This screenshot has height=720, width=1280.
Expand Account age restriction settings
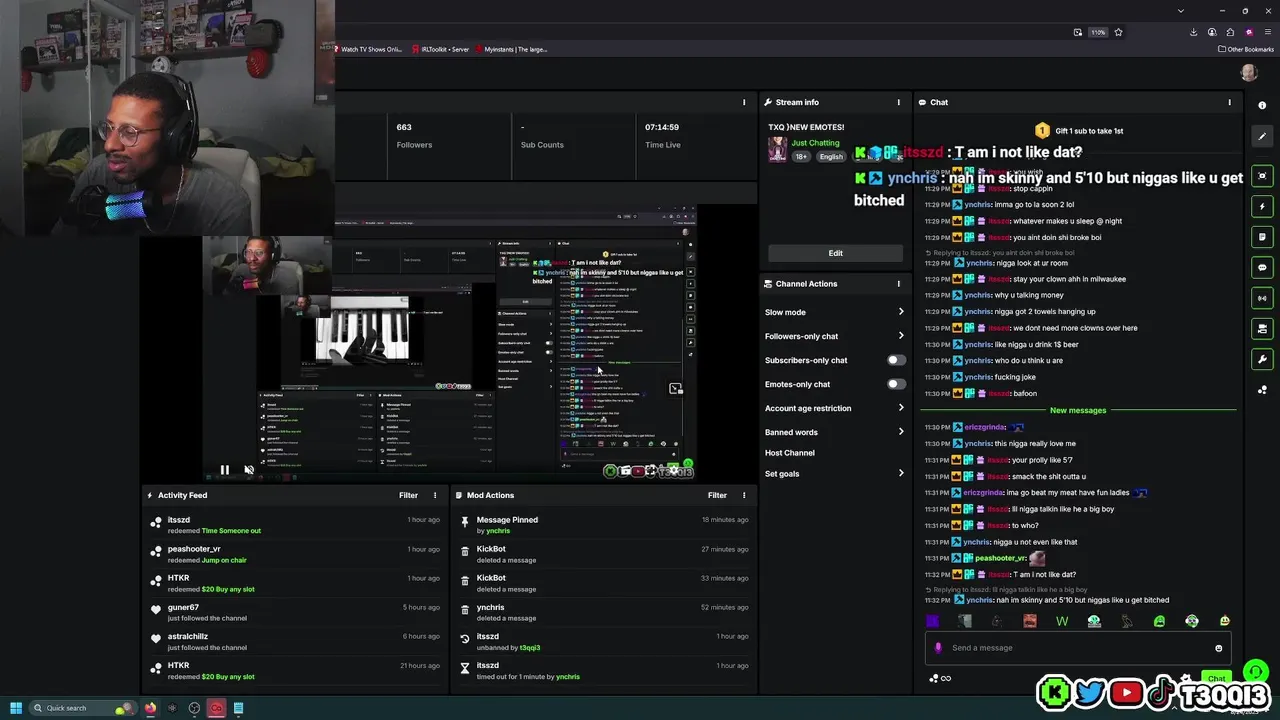[x=834, y=408]
